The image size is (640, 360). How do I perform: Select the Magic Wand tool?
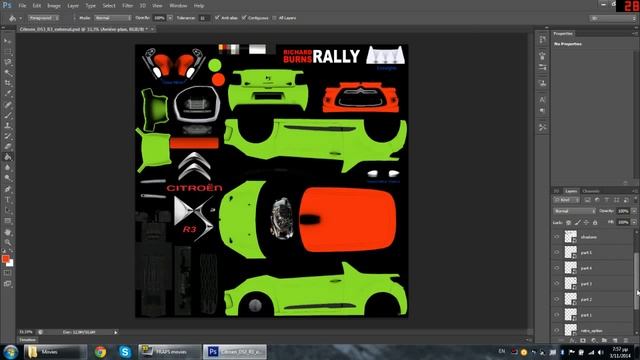pyautogui.click(x=7, y=73)
